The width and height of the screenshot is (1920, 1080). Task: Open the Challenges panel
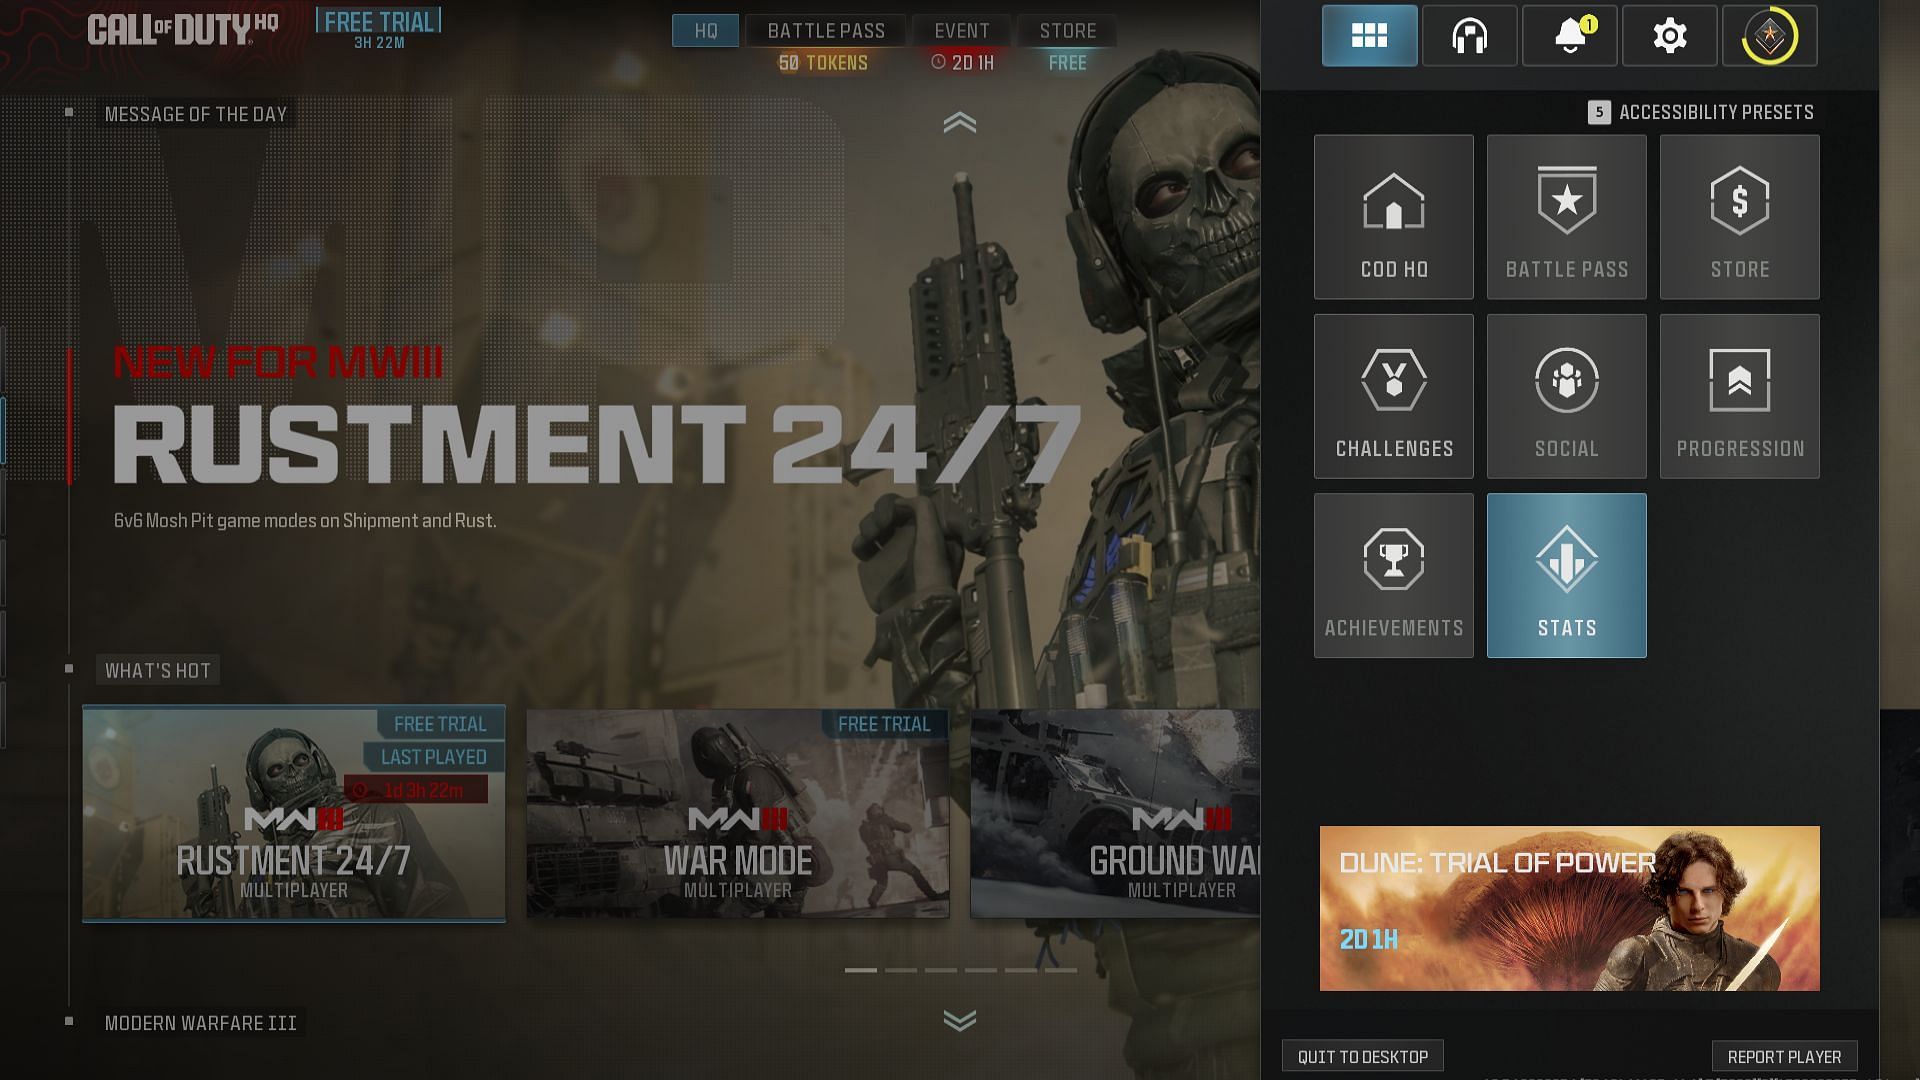pos(1394,394)
